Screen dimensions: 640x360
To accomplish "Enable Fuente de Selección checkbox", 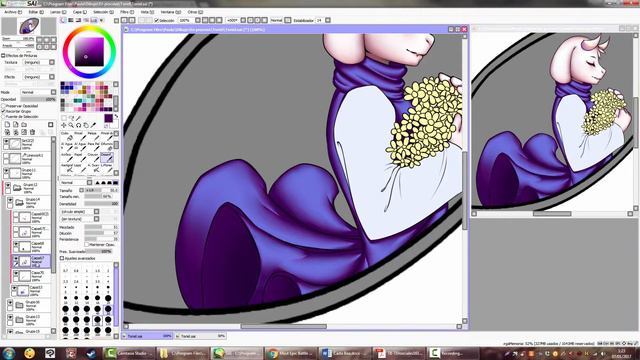I will point(3,116).
